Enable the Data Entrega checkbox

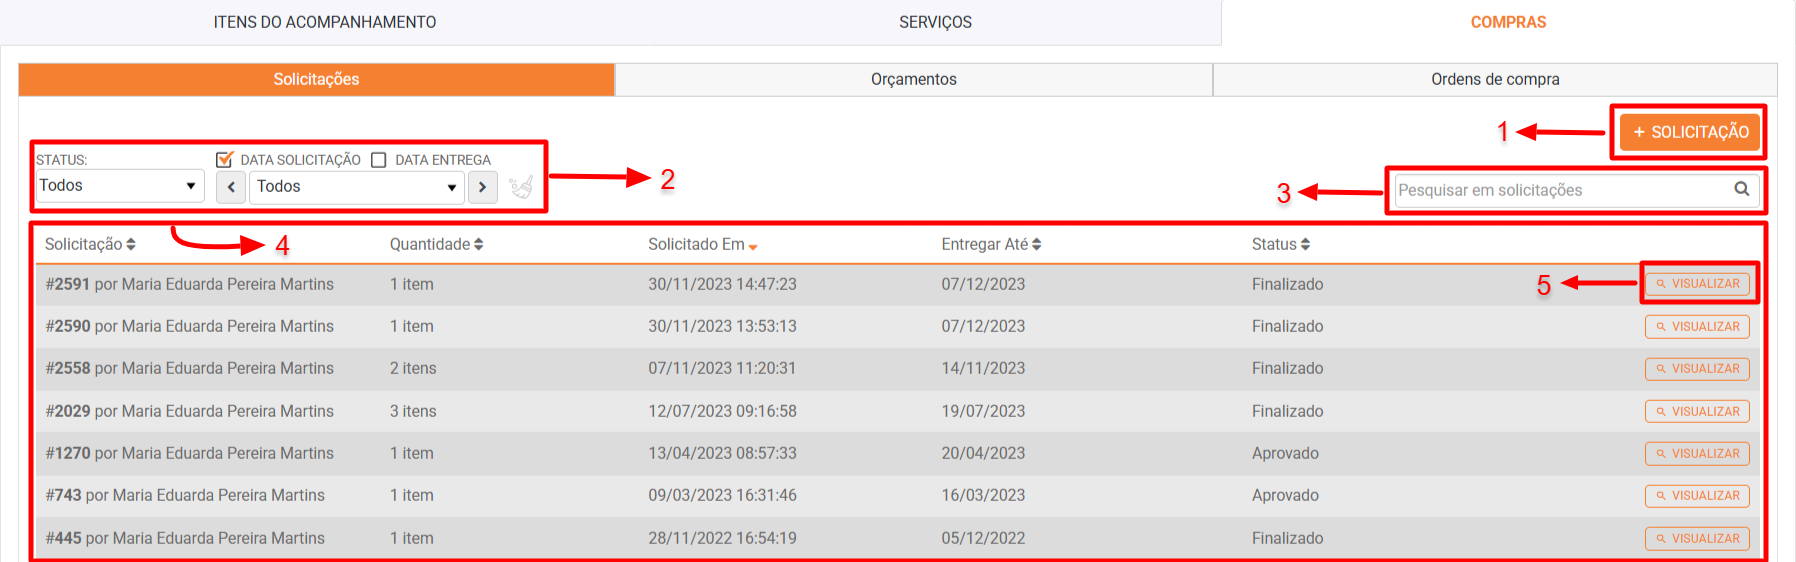[379, 160]
